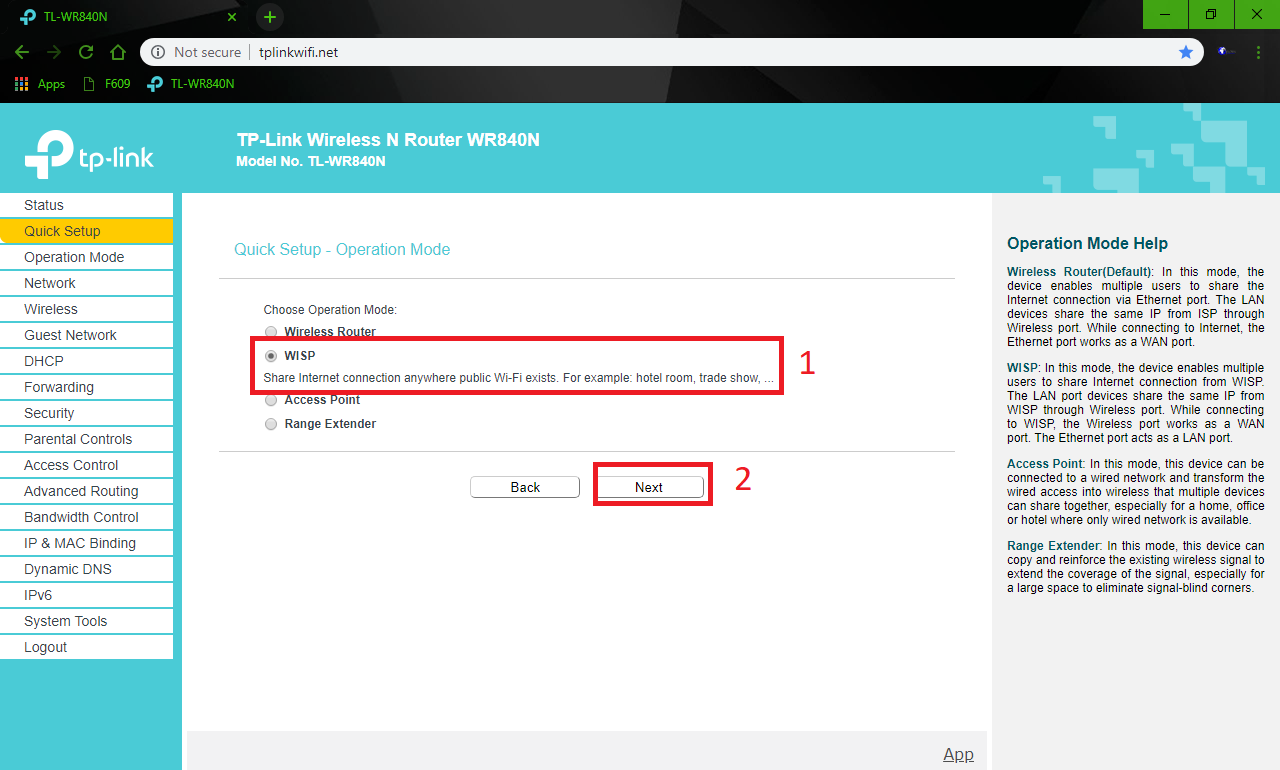Open the Forwarding menu
Screen dimensions: 1280x770
pyautogui.click(x=86, y=387)
